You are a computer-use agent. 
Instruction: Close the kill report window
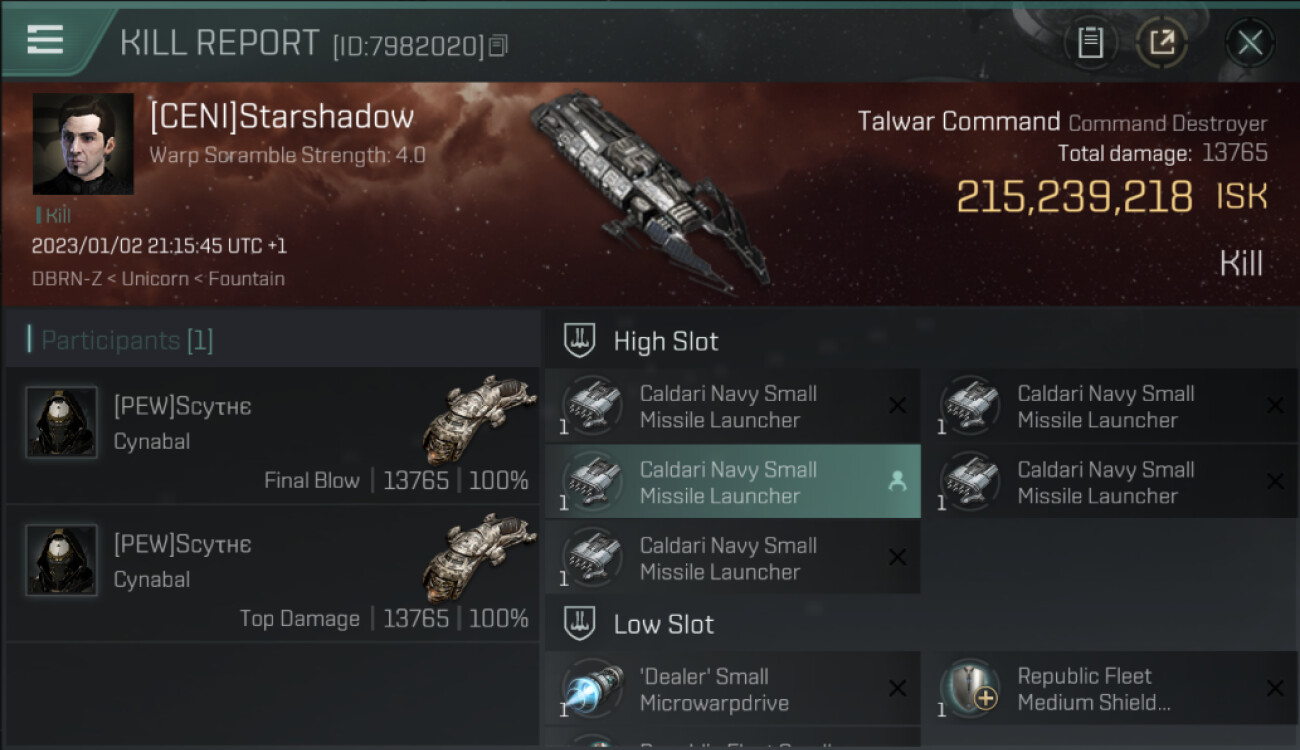(1249, 43)
